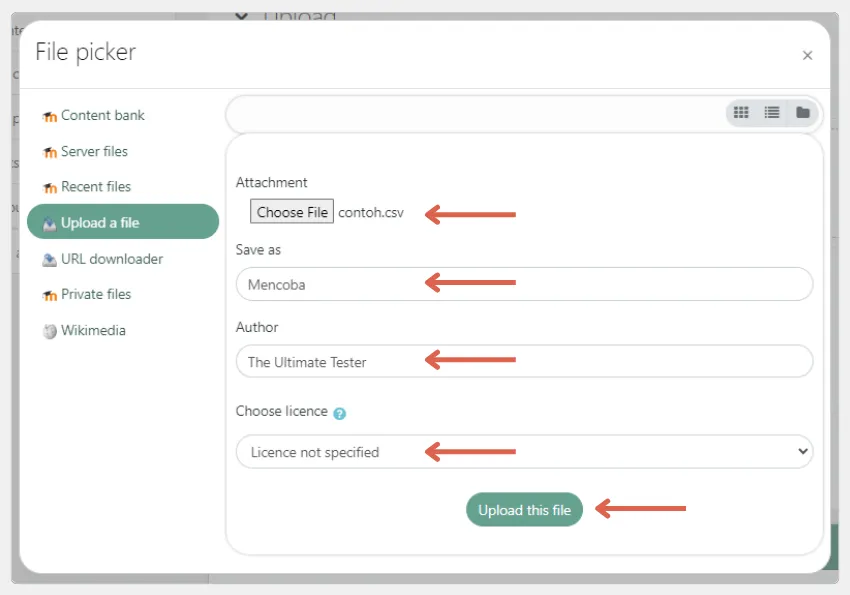Click the Wikimedia globe icon

tap(50, 330)
